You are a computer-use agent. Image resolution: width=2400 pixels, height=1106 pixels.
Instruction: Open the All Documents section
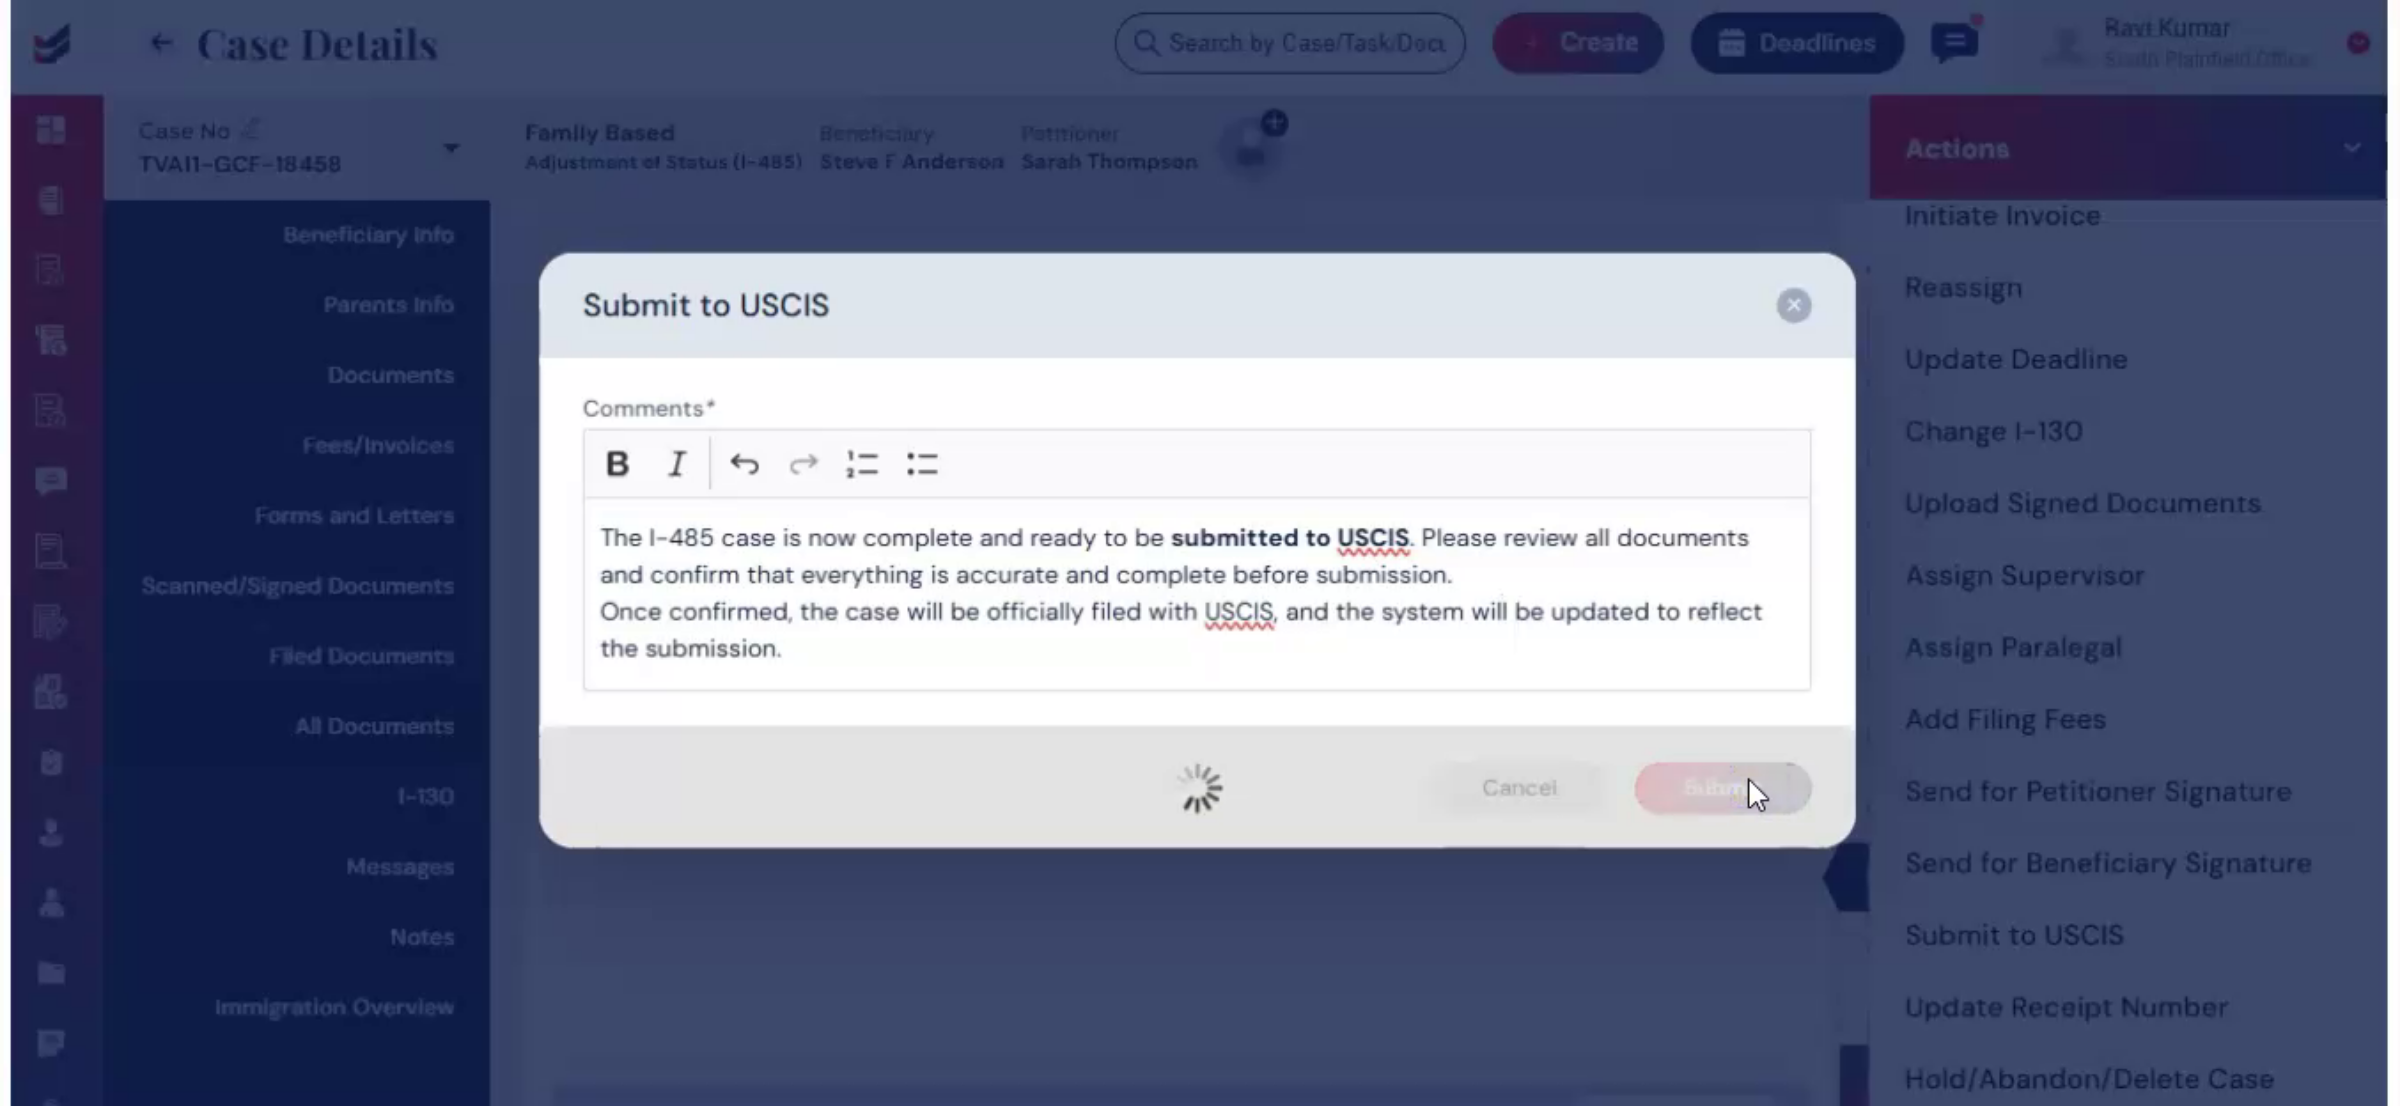[374, 726]
